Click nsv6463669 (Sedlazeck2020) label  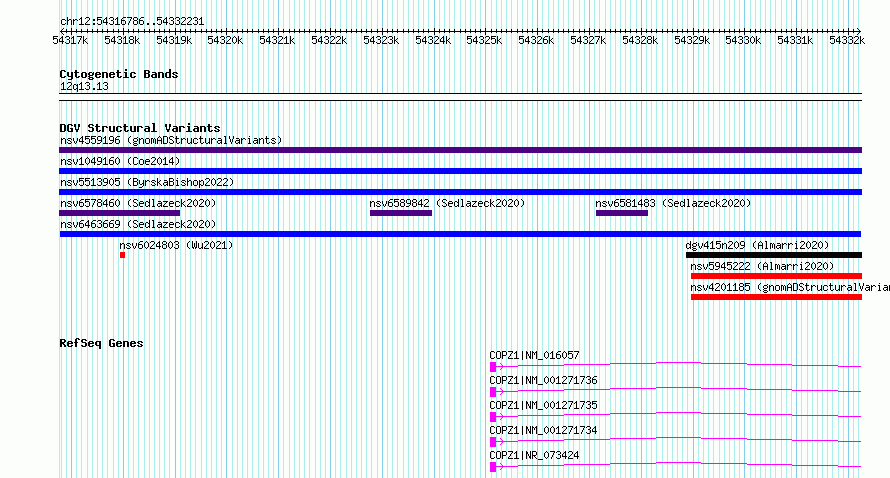(138, 224)
